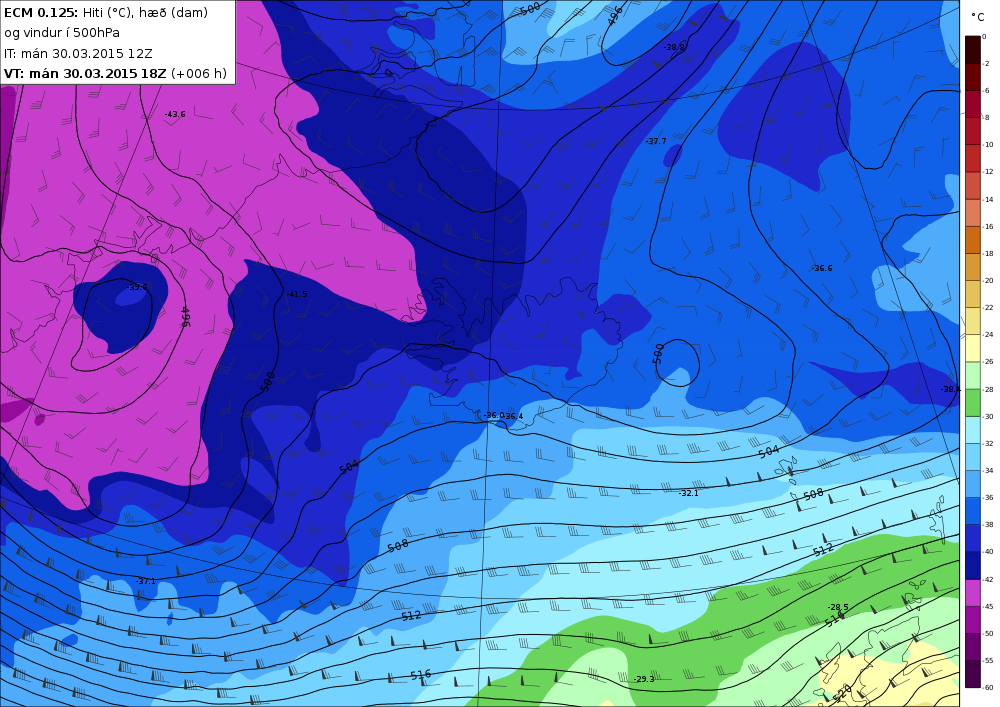Click the '-32.1' temperature value on the map
This screenshot has height=707, width=1000.
(x=688, y=493)
